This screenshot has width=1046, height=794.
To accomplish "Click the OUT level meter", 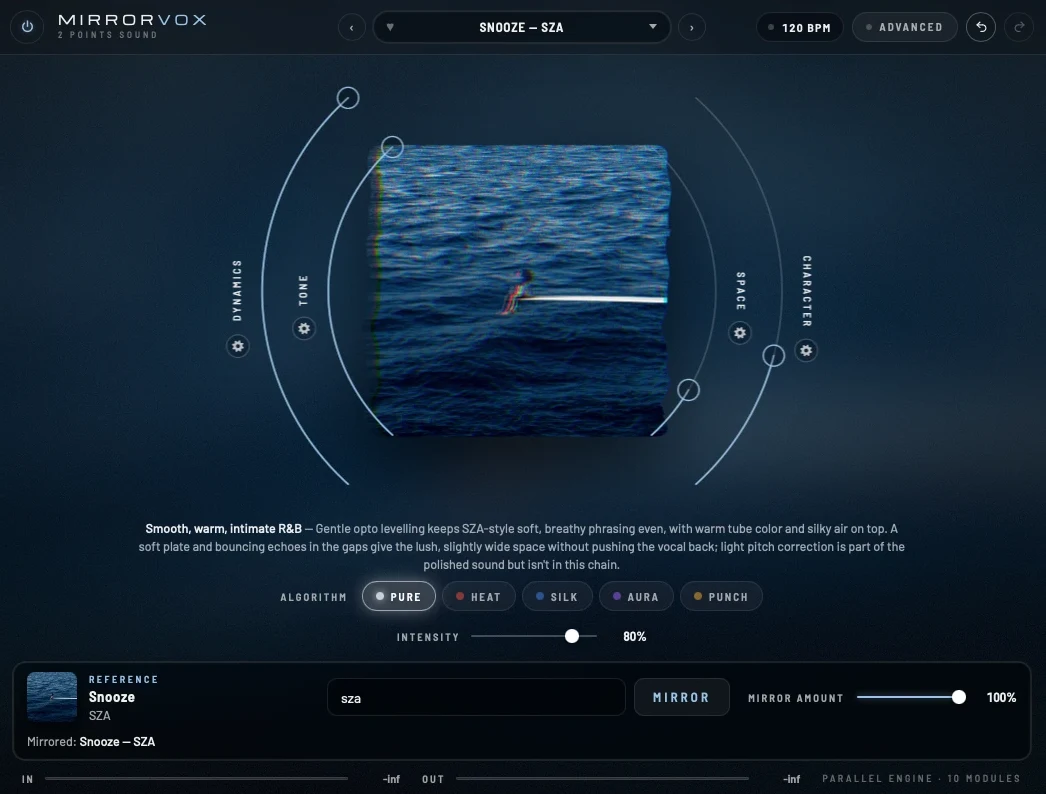I will tap(602, 779).
